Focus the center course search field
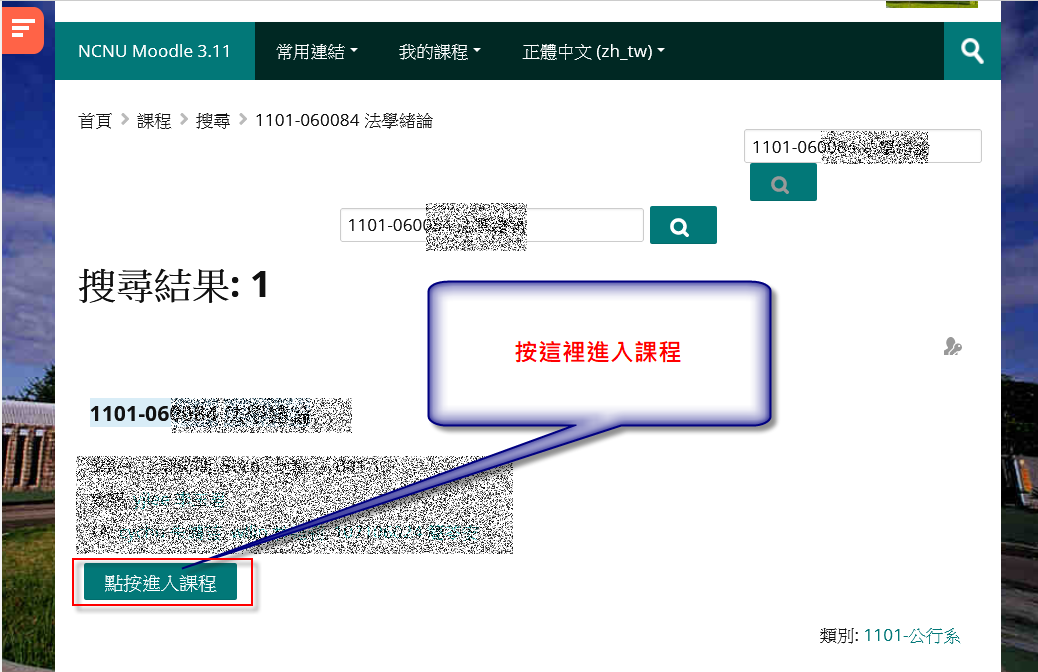This screenshot has height=672, width=1038. (491, 226)
